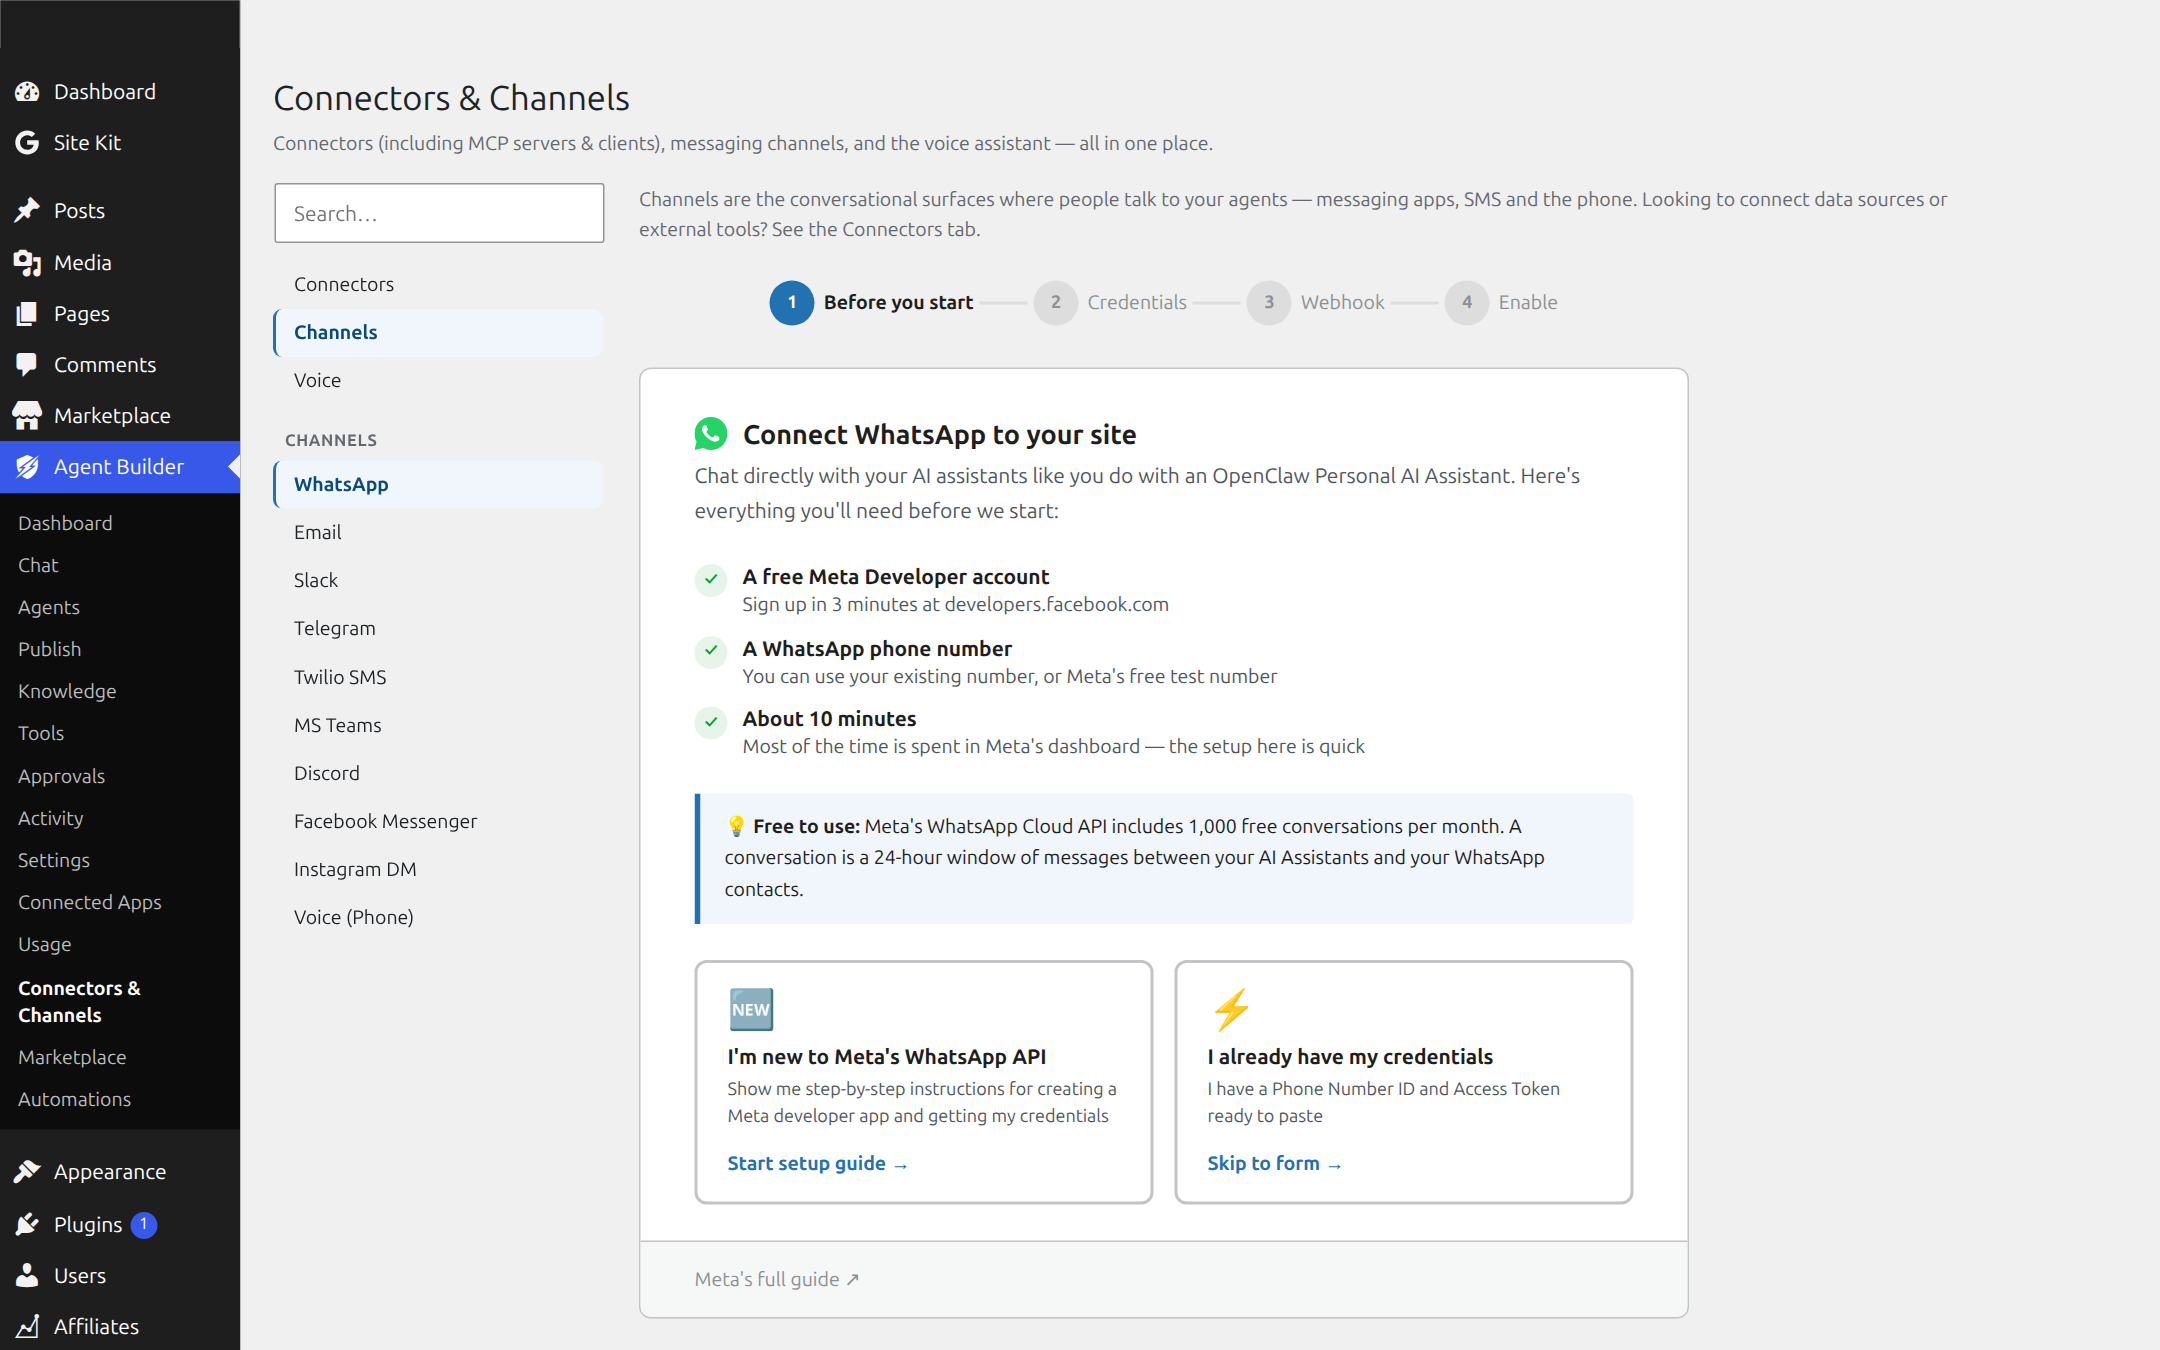Click the Comments bubble icon
2160x1350 pixels.
coord(27,365)
